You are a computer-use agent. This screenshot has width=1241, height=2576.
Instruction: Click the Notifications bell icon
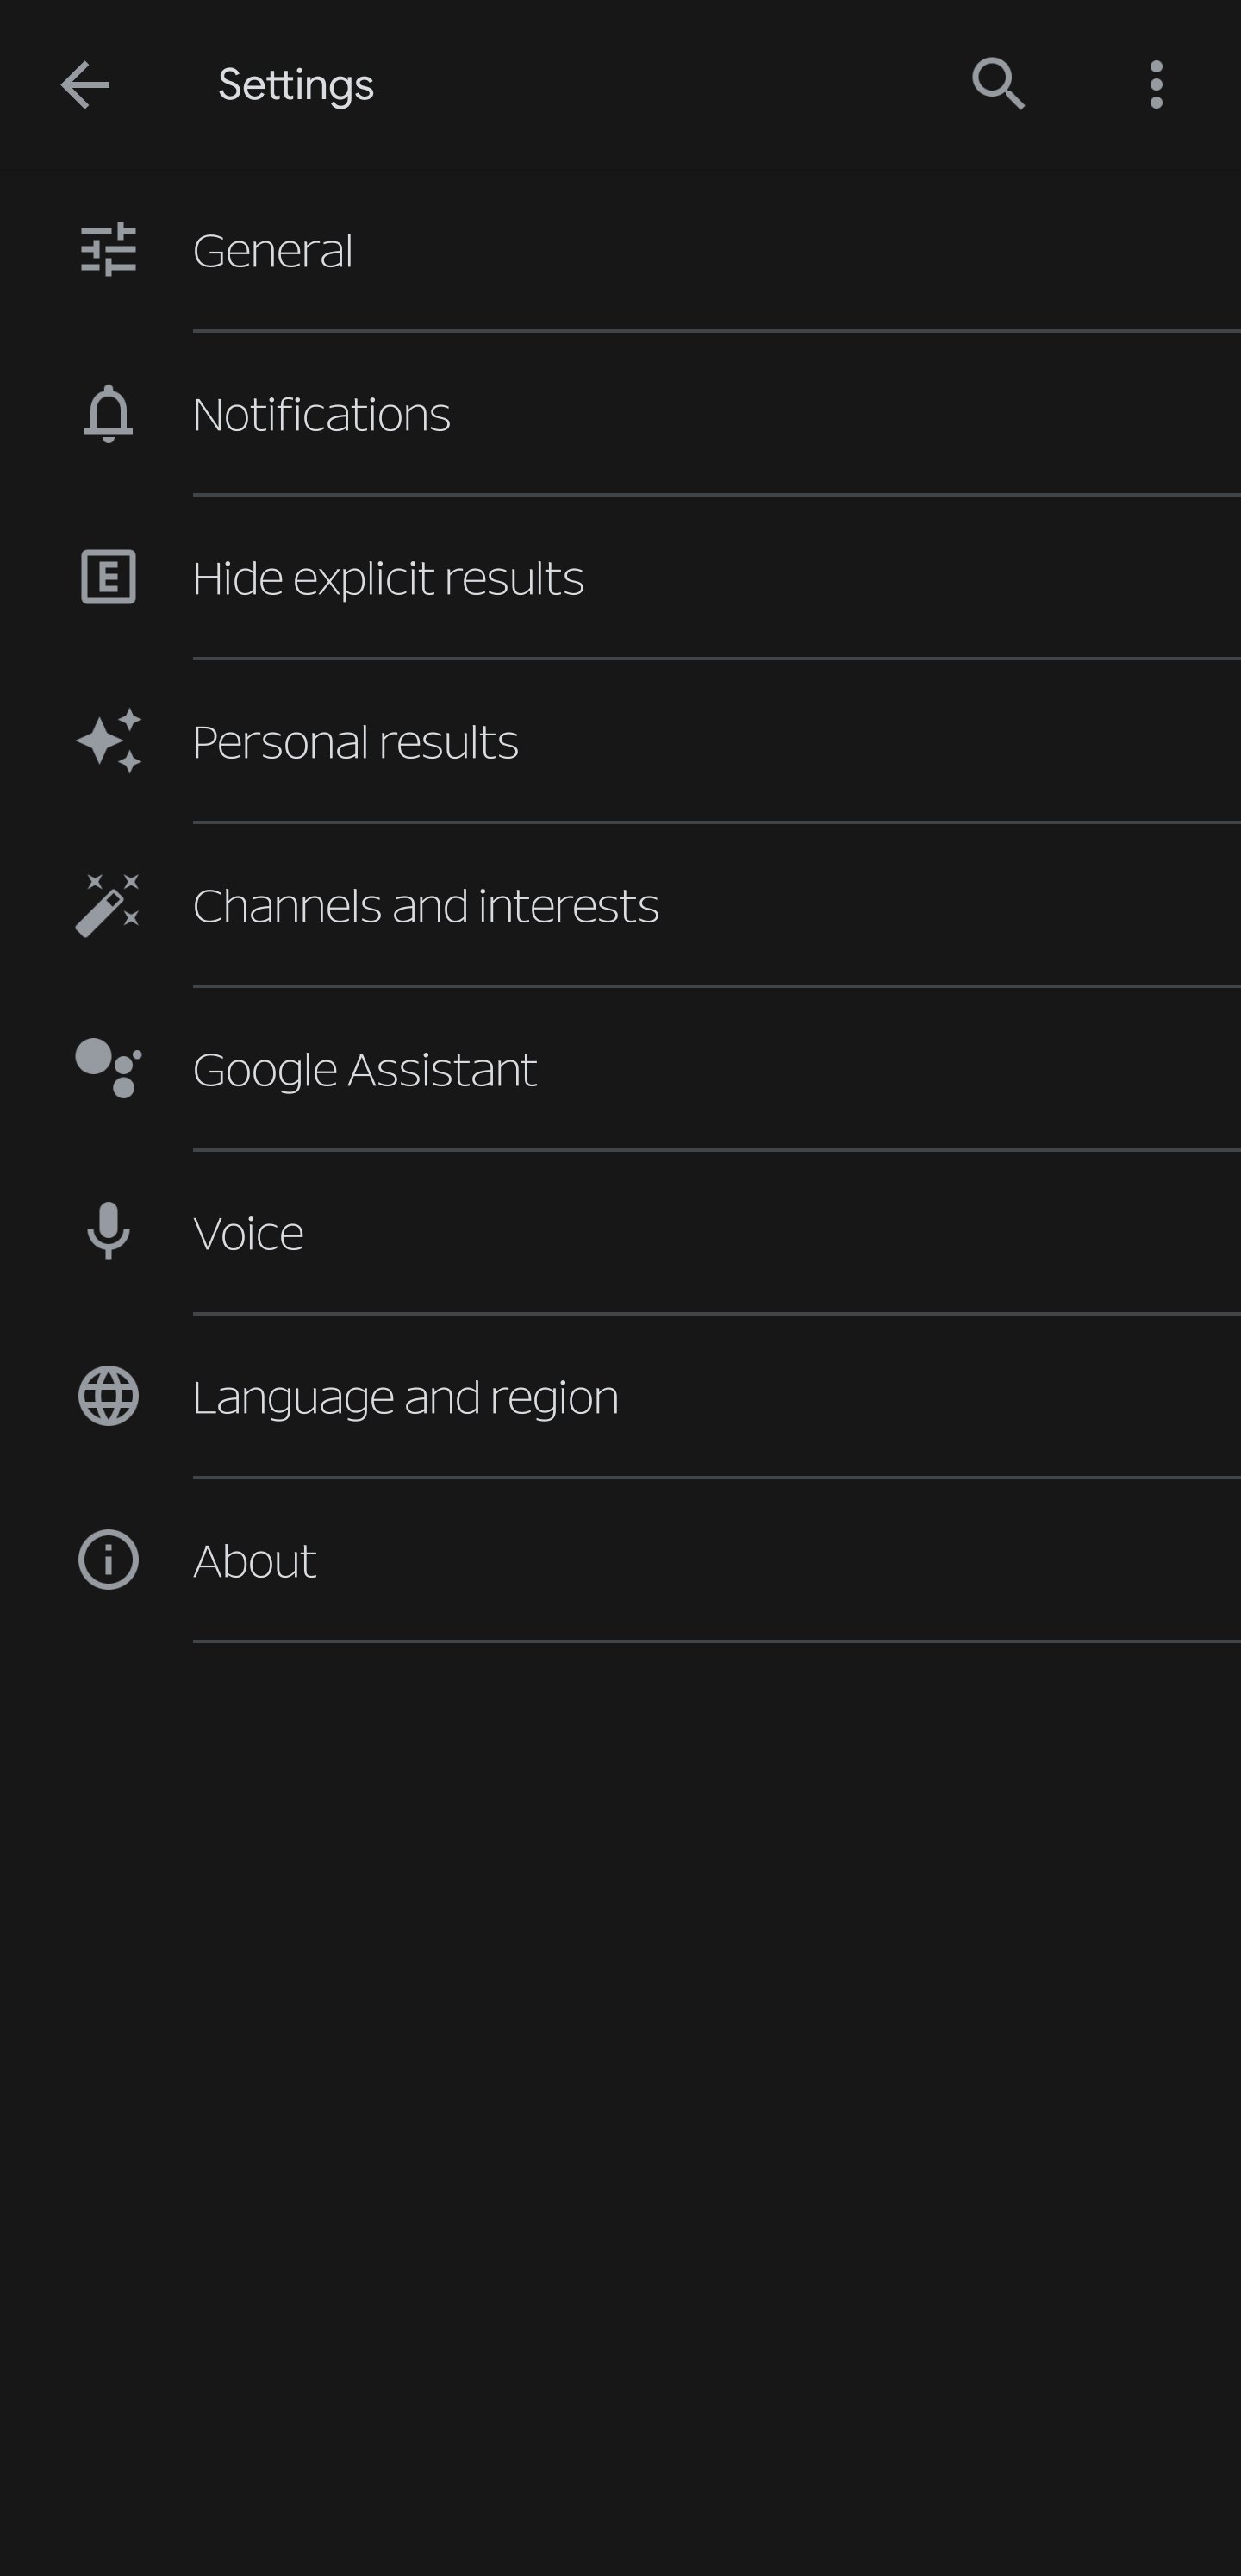pos(108,413)
